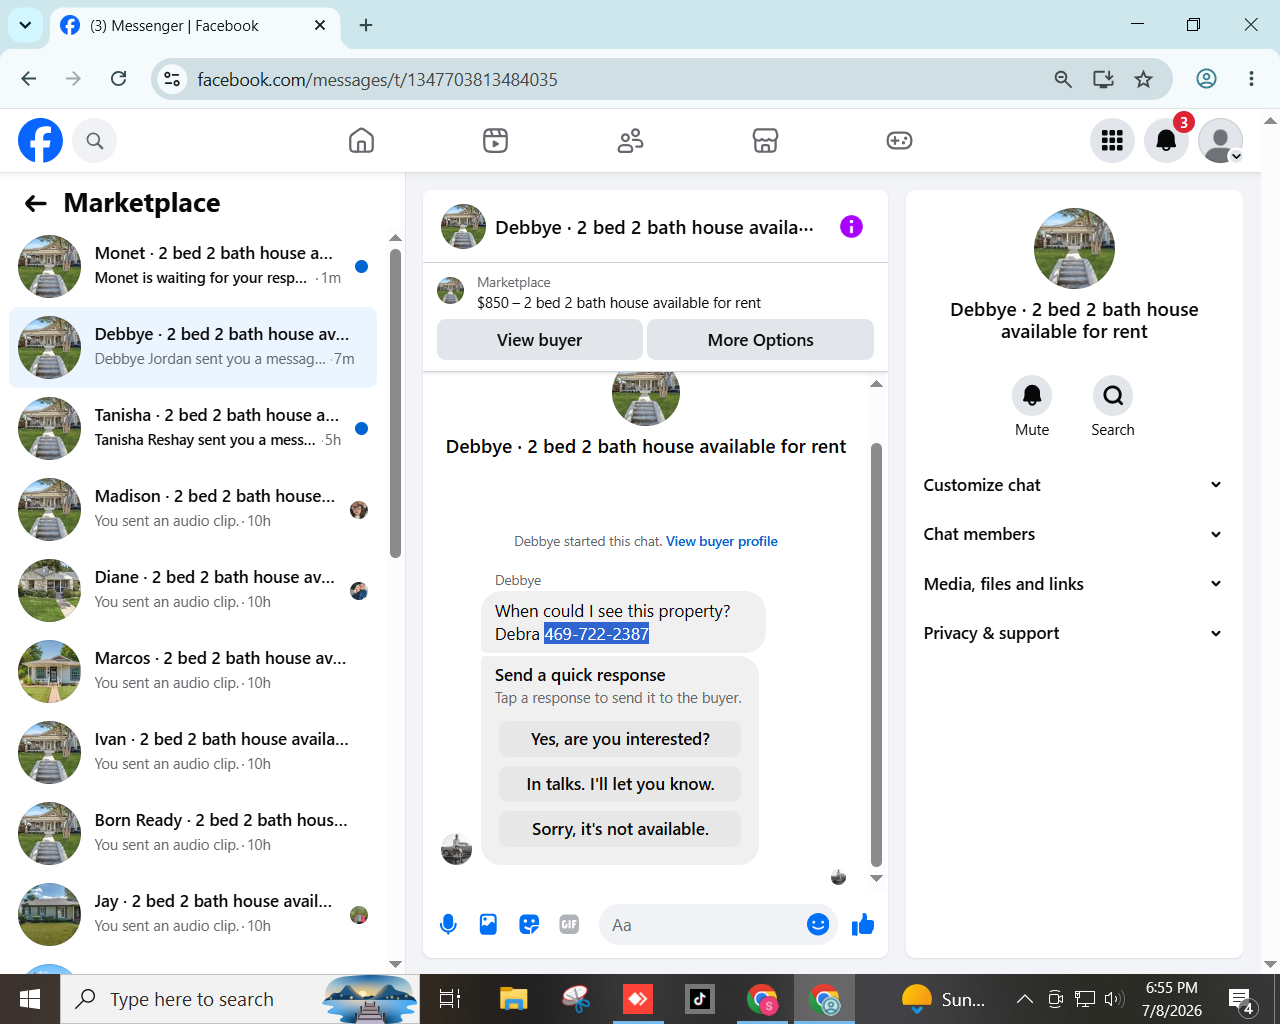Expand the Customize chat section
Image resolution: width=1280 pixels, height=1024 pixels.
tap(1074, 485)
